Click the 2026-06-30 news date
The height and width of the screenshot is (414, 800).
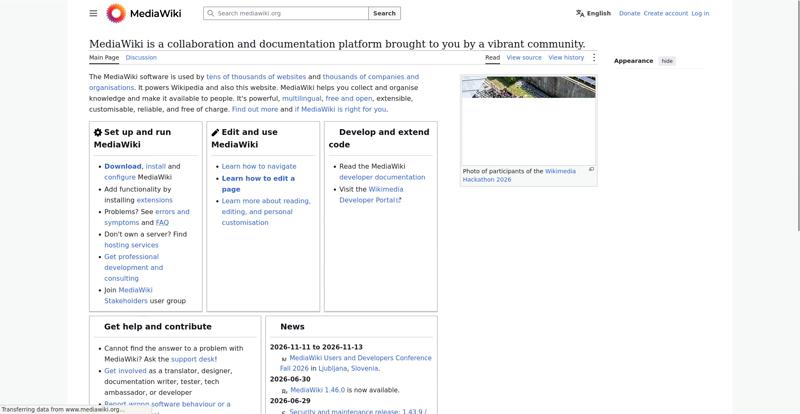[290, 379]
